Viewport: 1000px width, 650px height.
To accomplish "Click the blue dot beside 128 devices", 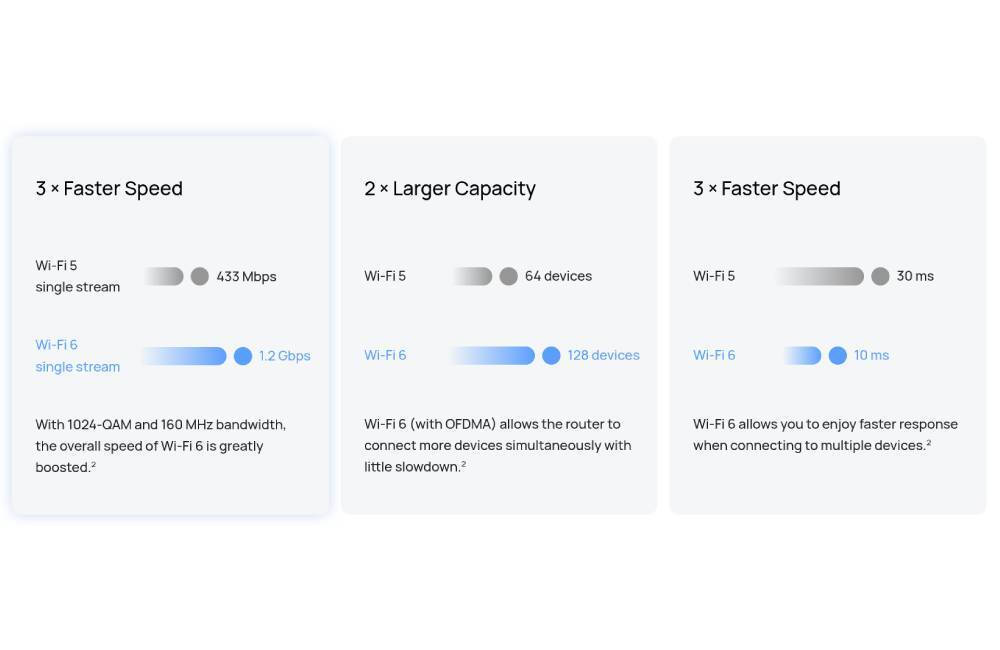I will click(x=551, y=355).
